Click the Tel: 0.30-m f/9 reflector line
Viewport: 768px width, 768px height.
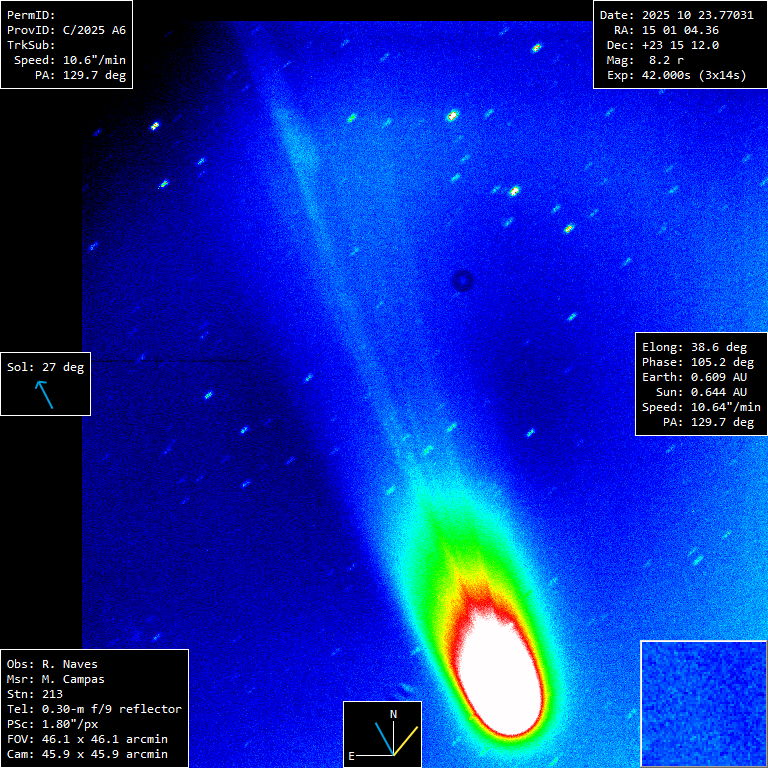94,709
